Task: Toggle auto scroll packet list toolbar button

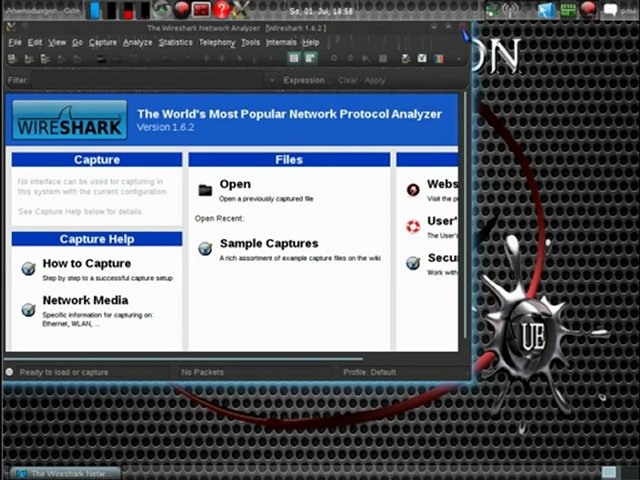Action: (310, 58)
